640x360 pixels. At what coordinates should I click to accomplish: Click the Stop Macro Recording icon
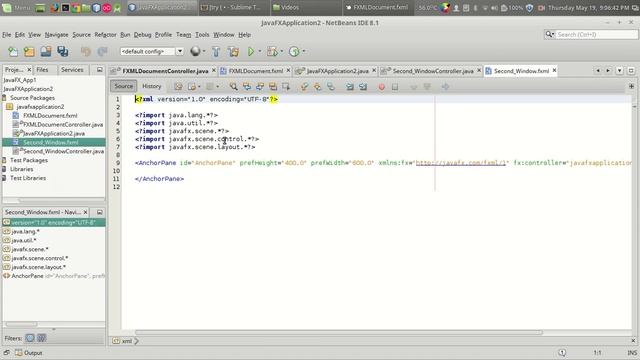[395, 87]
